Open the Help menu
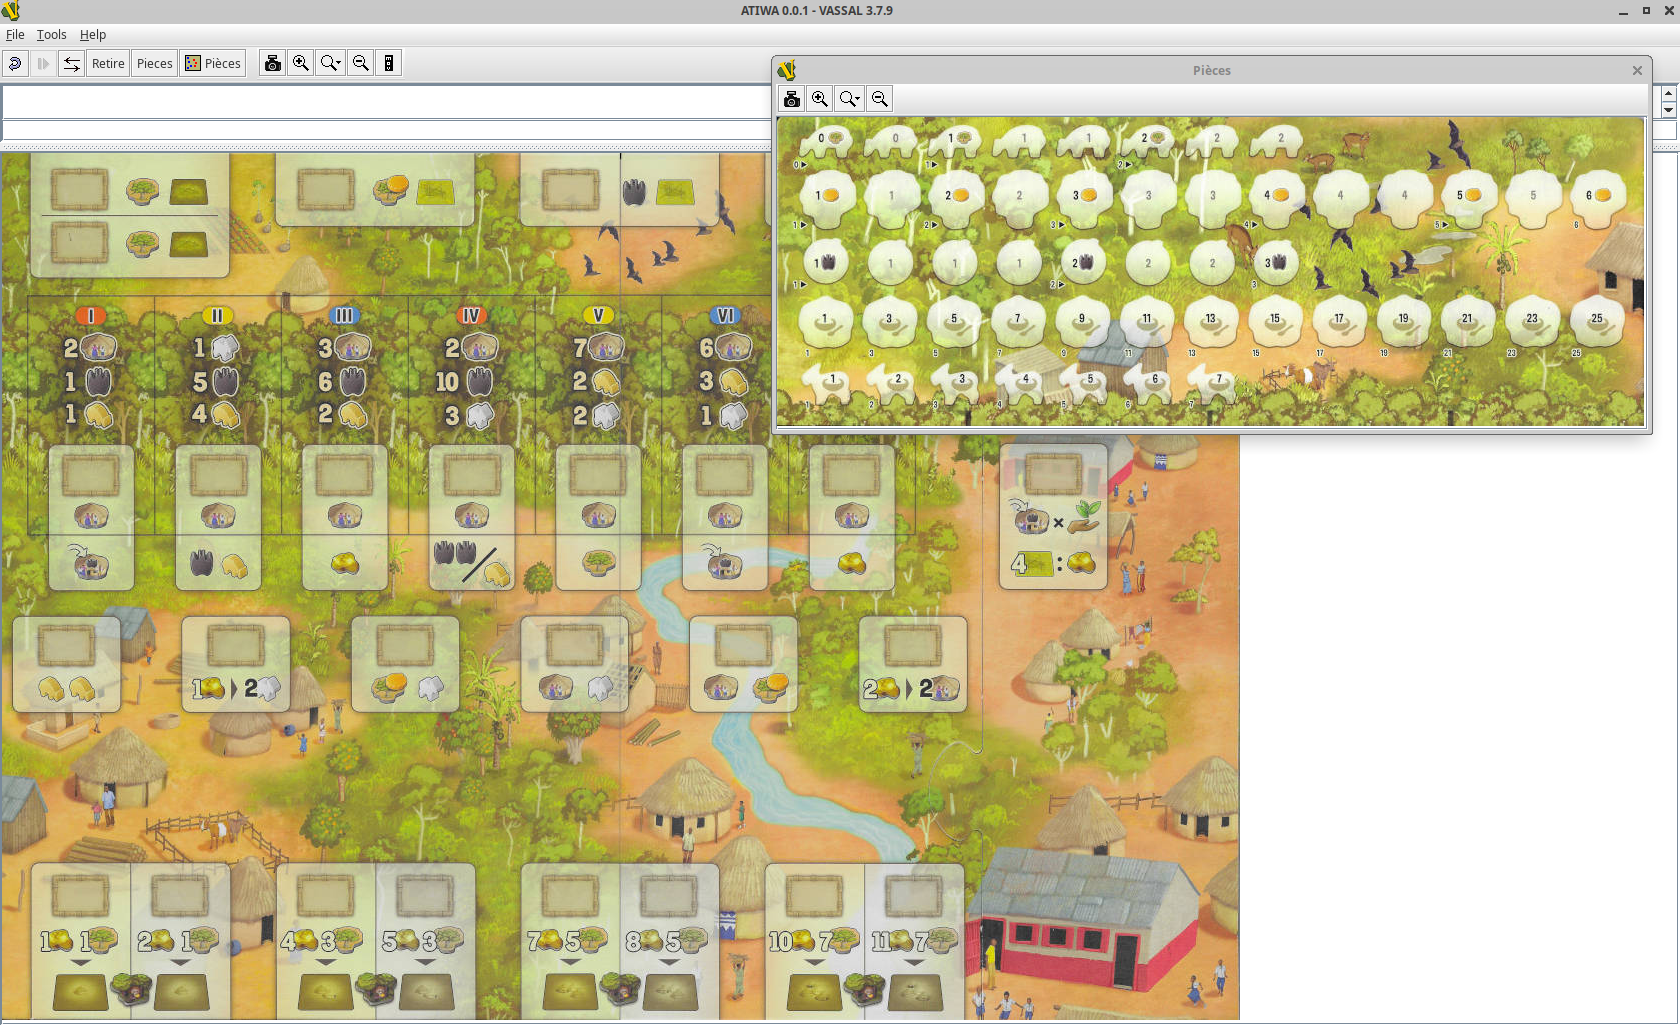The width and height of the screenshot is (1680, 1026). click(x=93, y=34)
